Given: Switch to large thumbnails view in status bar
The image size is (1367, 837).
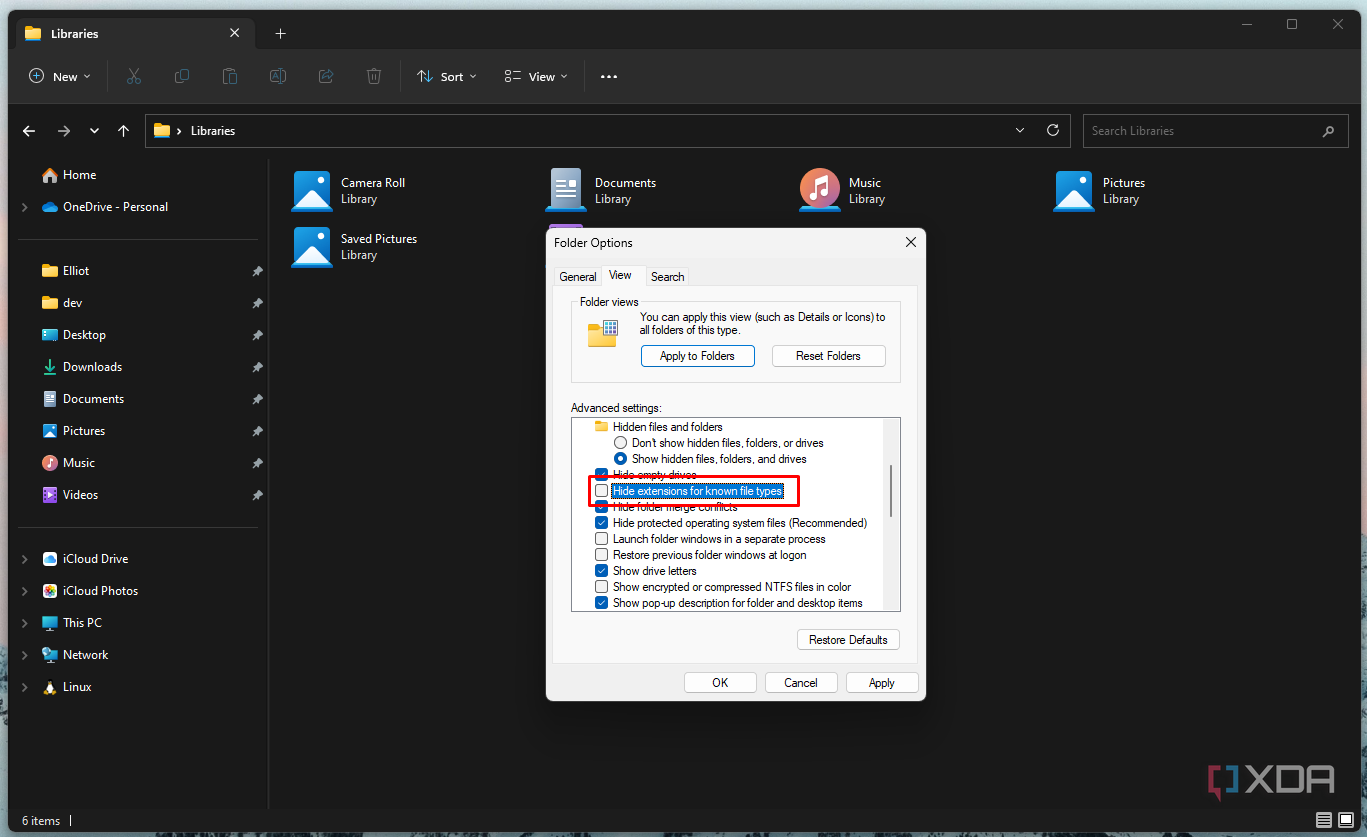Looking at the screenshot, I should (x=1346, y=820).
